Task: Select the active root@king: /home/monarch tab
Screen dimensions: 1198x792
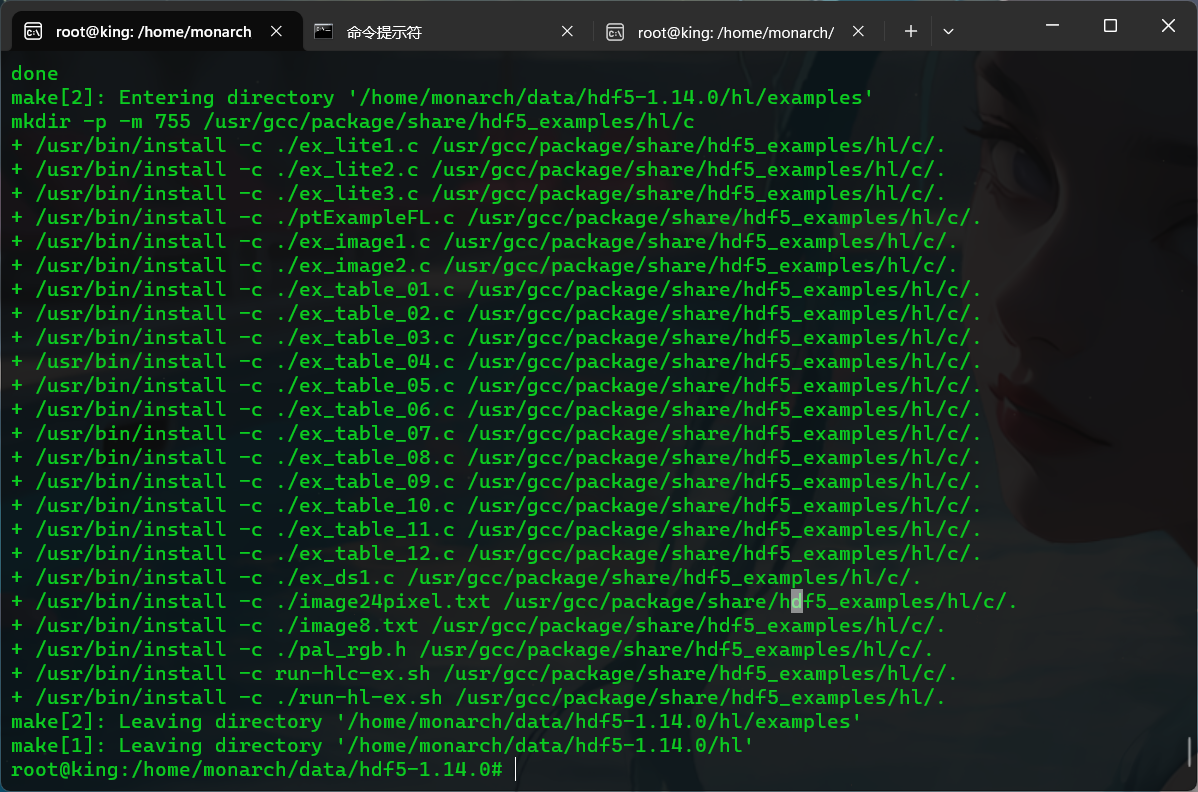Action: pyautogui.click(x=154, y=32)
